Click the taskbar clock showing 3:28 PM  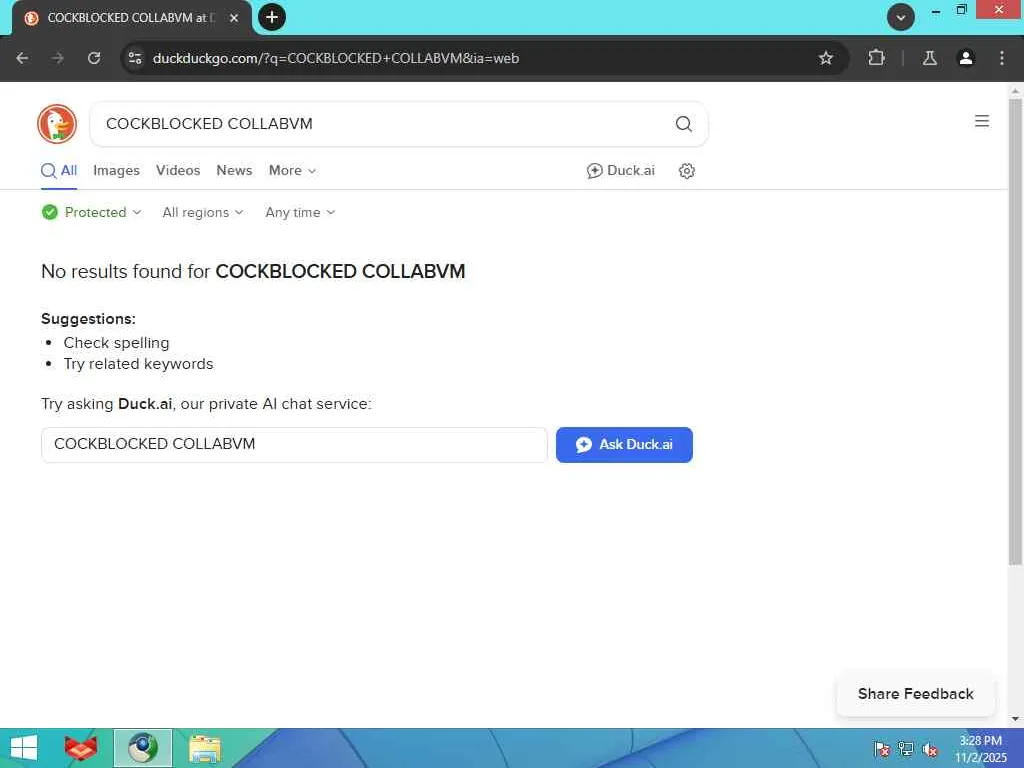point(980,748)
